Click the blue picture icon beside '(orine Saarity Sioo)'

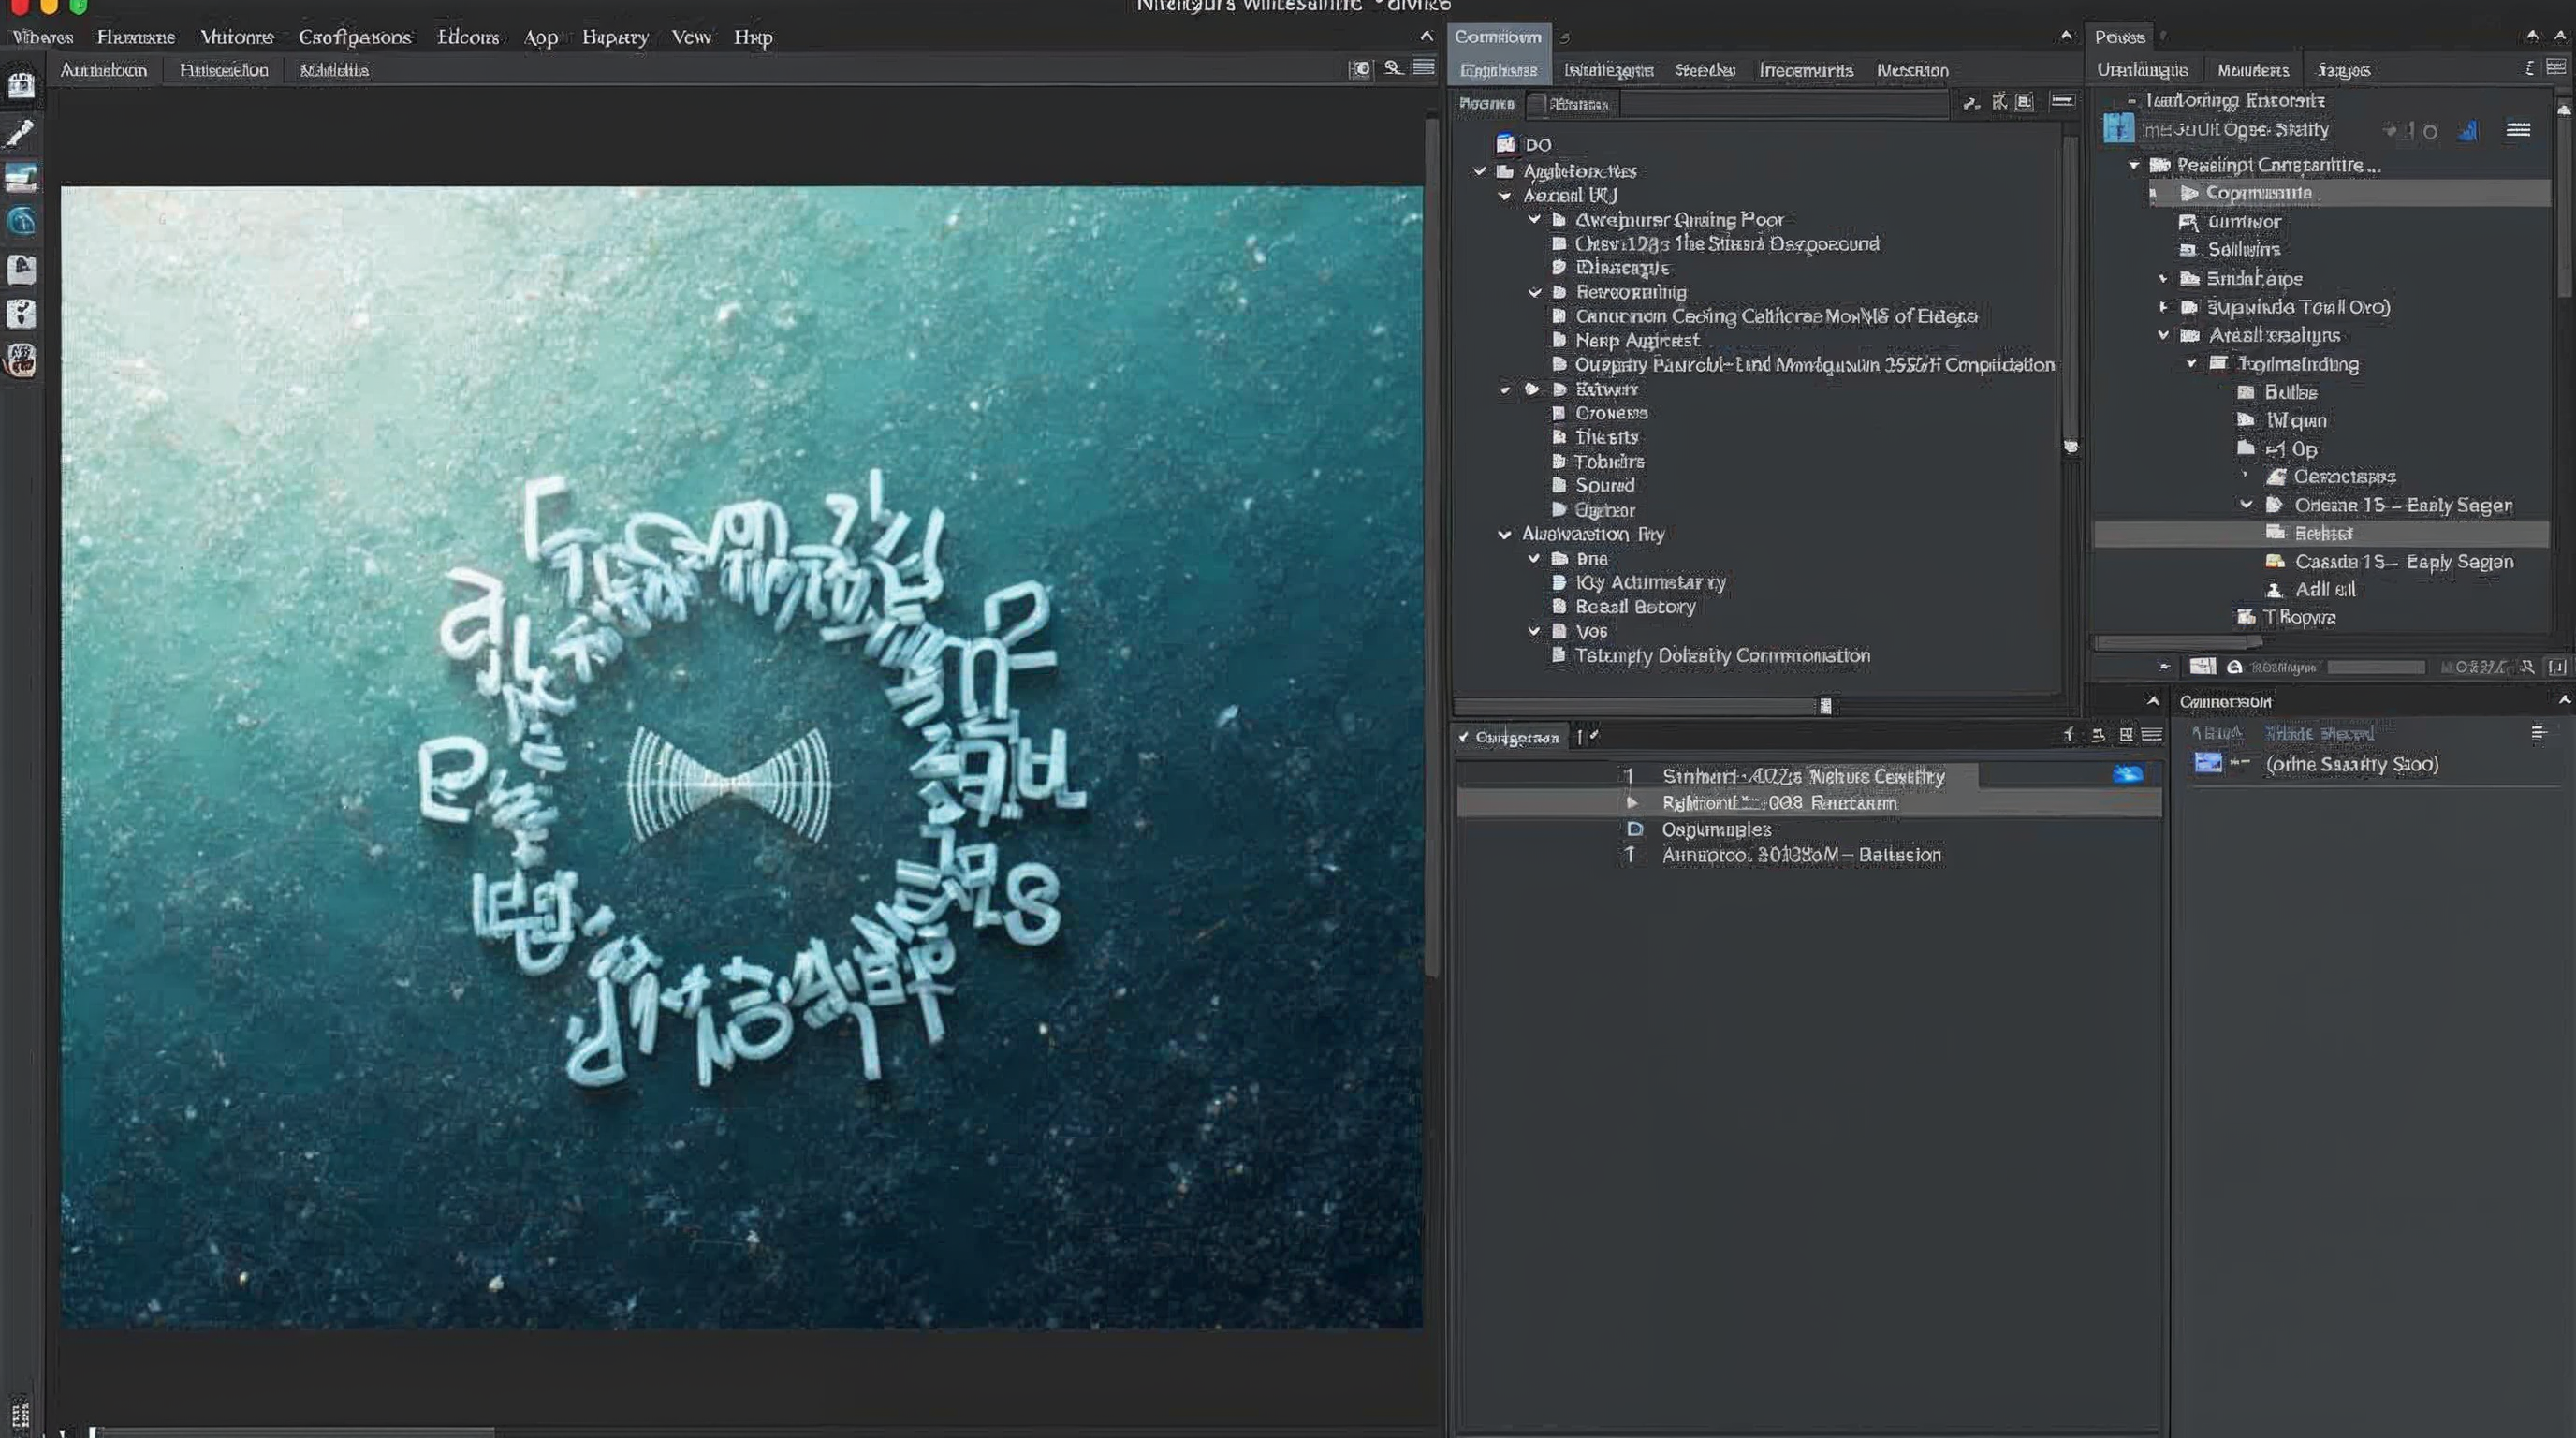tap(2207, 763)
